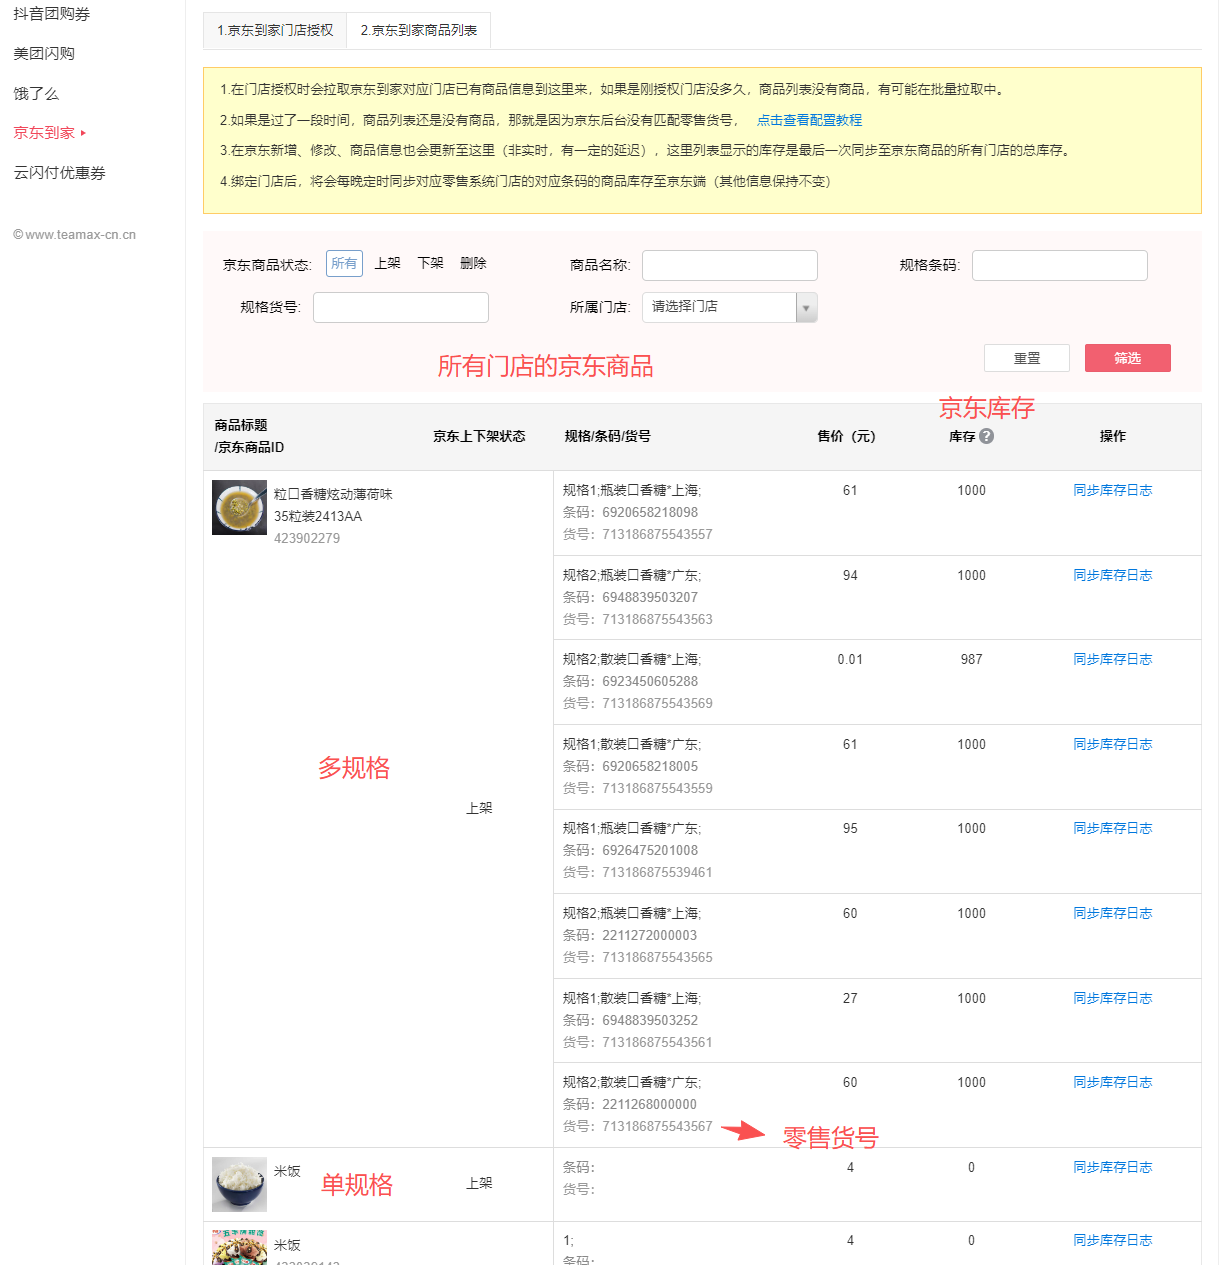Screen dimensions: 1232x1265
Task: Open 同步库存日志 for barcode 6948839503207
Action: [x=1112, y=575]
